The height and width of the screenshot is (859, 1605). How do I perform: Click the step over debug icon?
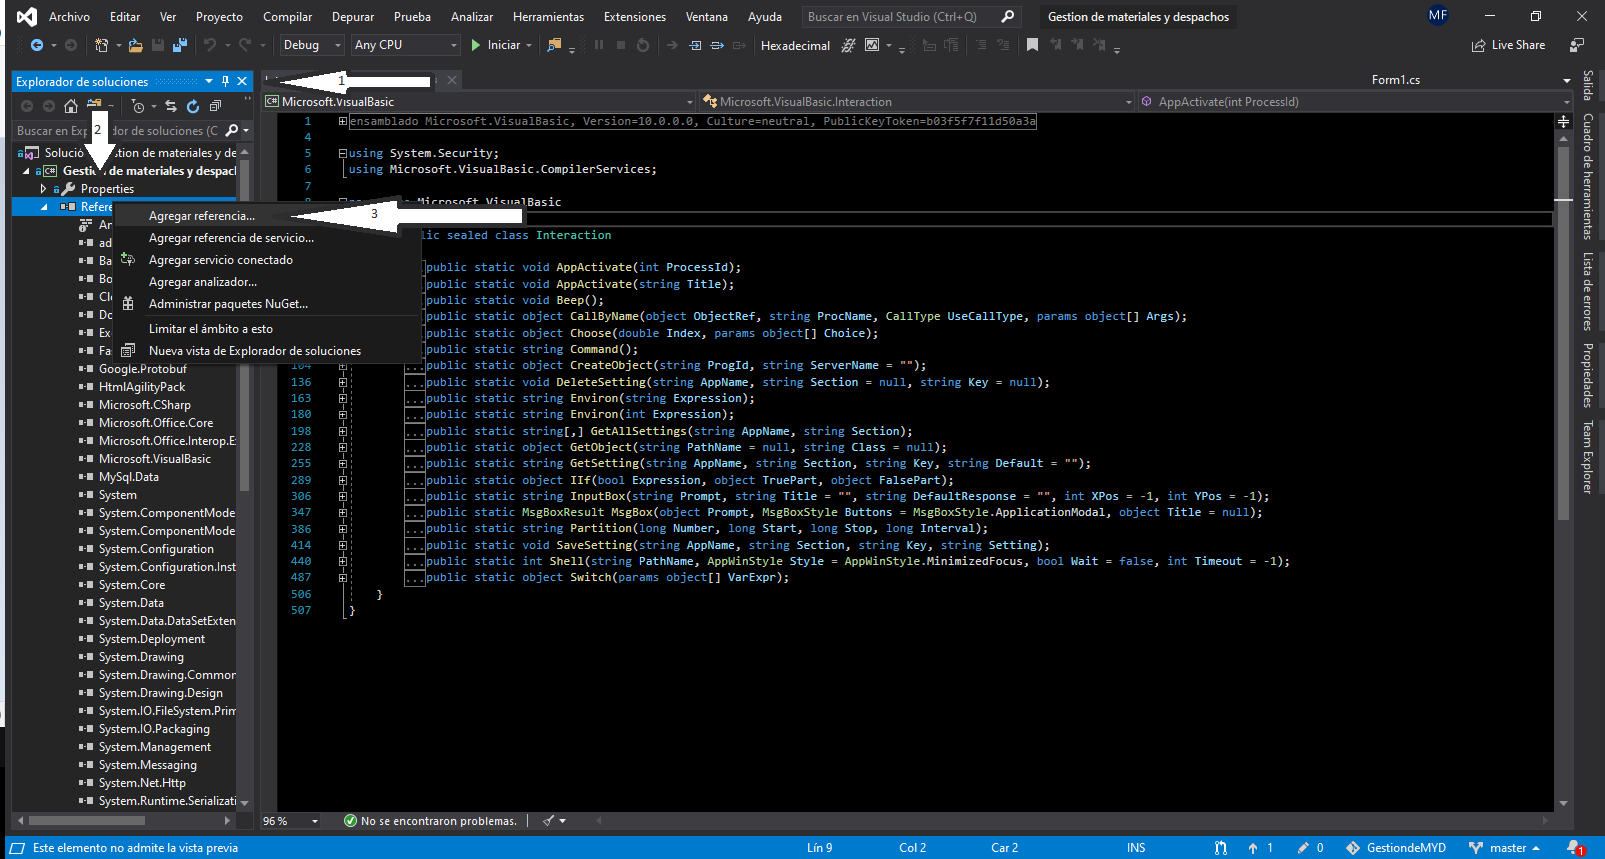(717, 45)
